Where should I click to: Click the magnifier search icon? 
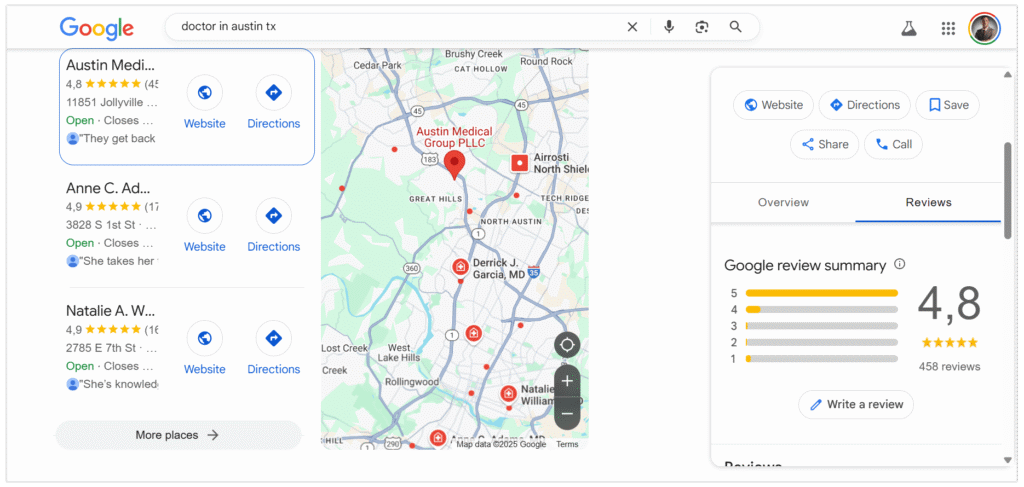[736, 27]
